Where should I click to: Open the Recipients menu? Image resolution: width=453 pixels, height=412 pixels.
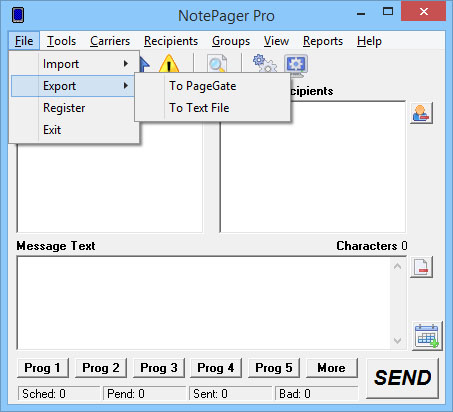171,41
